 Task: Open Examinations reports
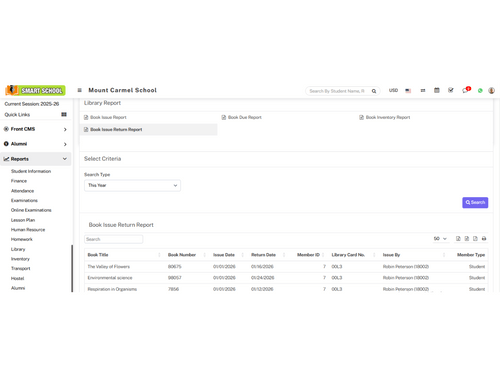tap(24, 201)
